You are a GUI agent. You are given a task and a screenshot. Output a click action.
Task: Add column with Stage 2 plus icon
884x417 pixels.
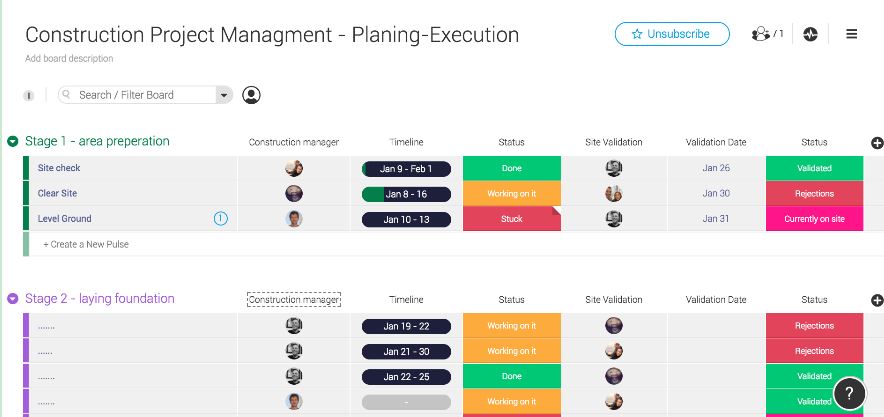877,300
